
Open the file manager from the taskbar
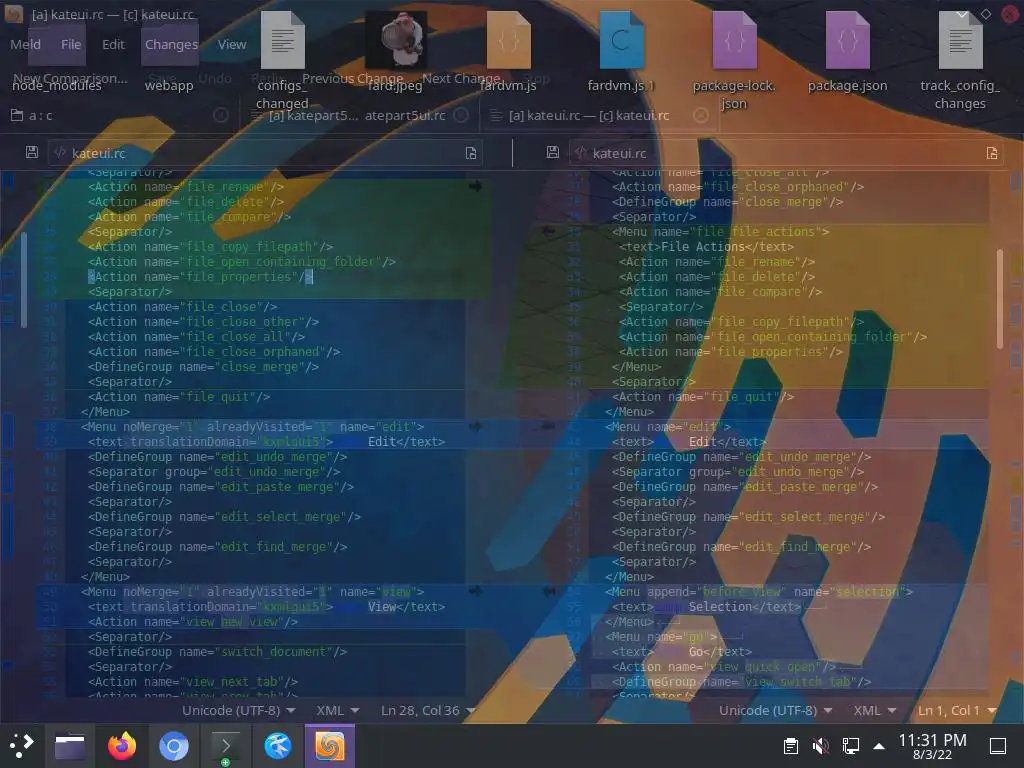tap(70, 745)
